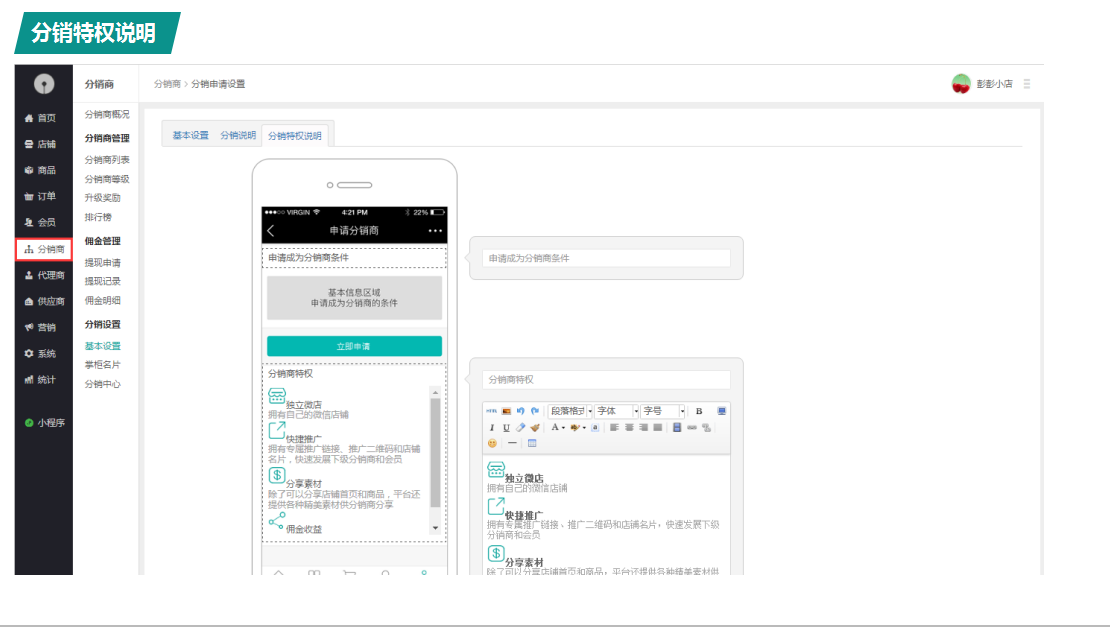
Task: Click the Bold button in editor toolbar
Action: (698, 411)
